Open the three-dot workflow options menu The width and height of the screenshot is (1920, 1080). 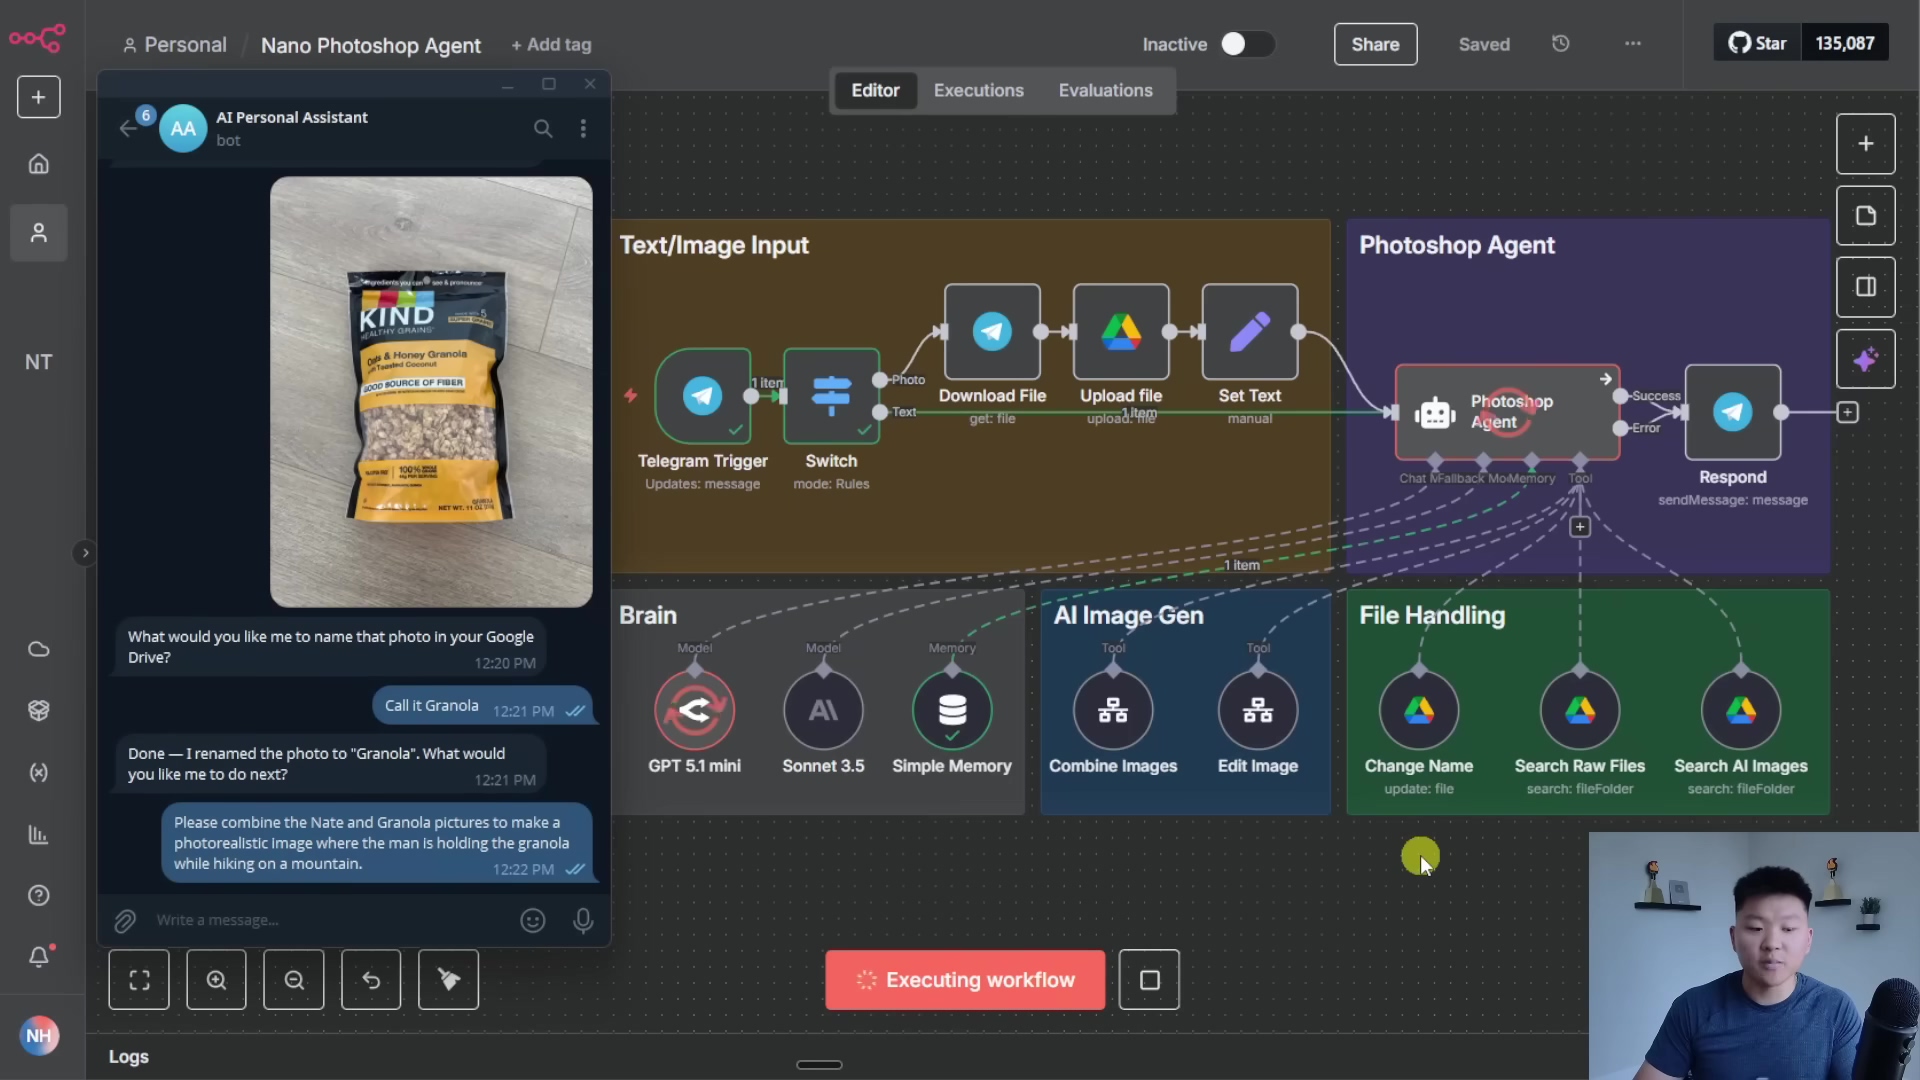tap(1632, 43)
